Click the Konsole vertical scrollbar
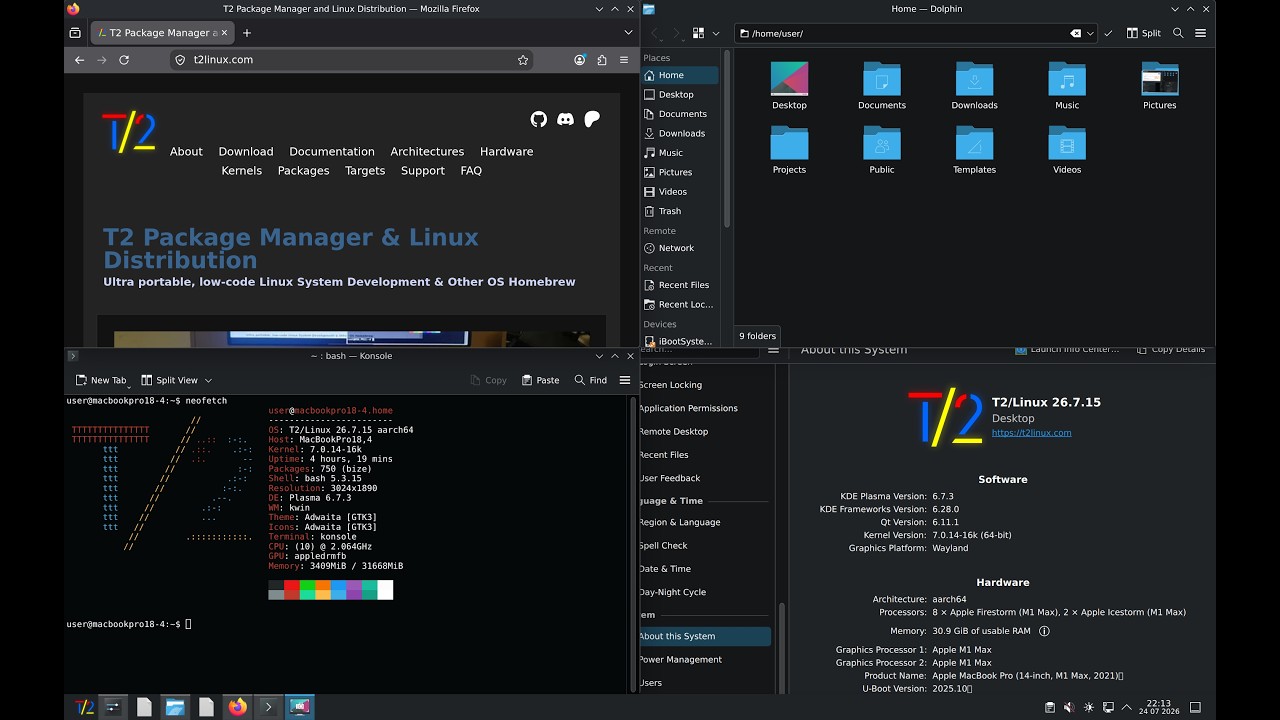Screen dimensions: 1280x720 tap(632, 545)
